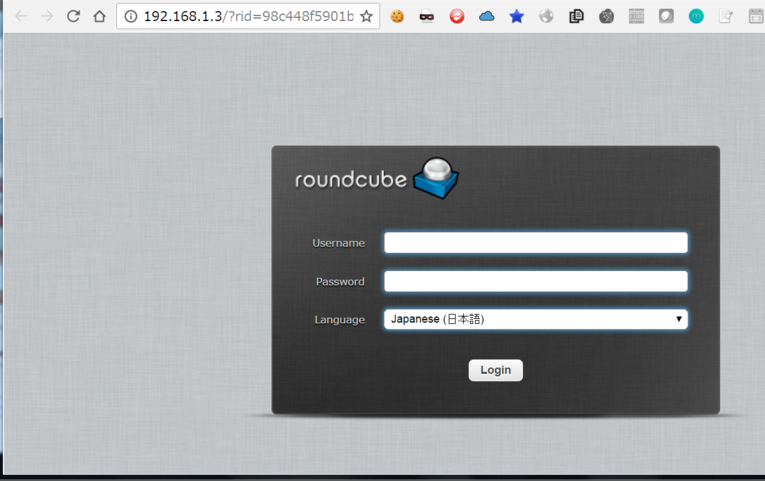Click the Roundcube cube logo
765x481 pixels.
click(436, 178)
